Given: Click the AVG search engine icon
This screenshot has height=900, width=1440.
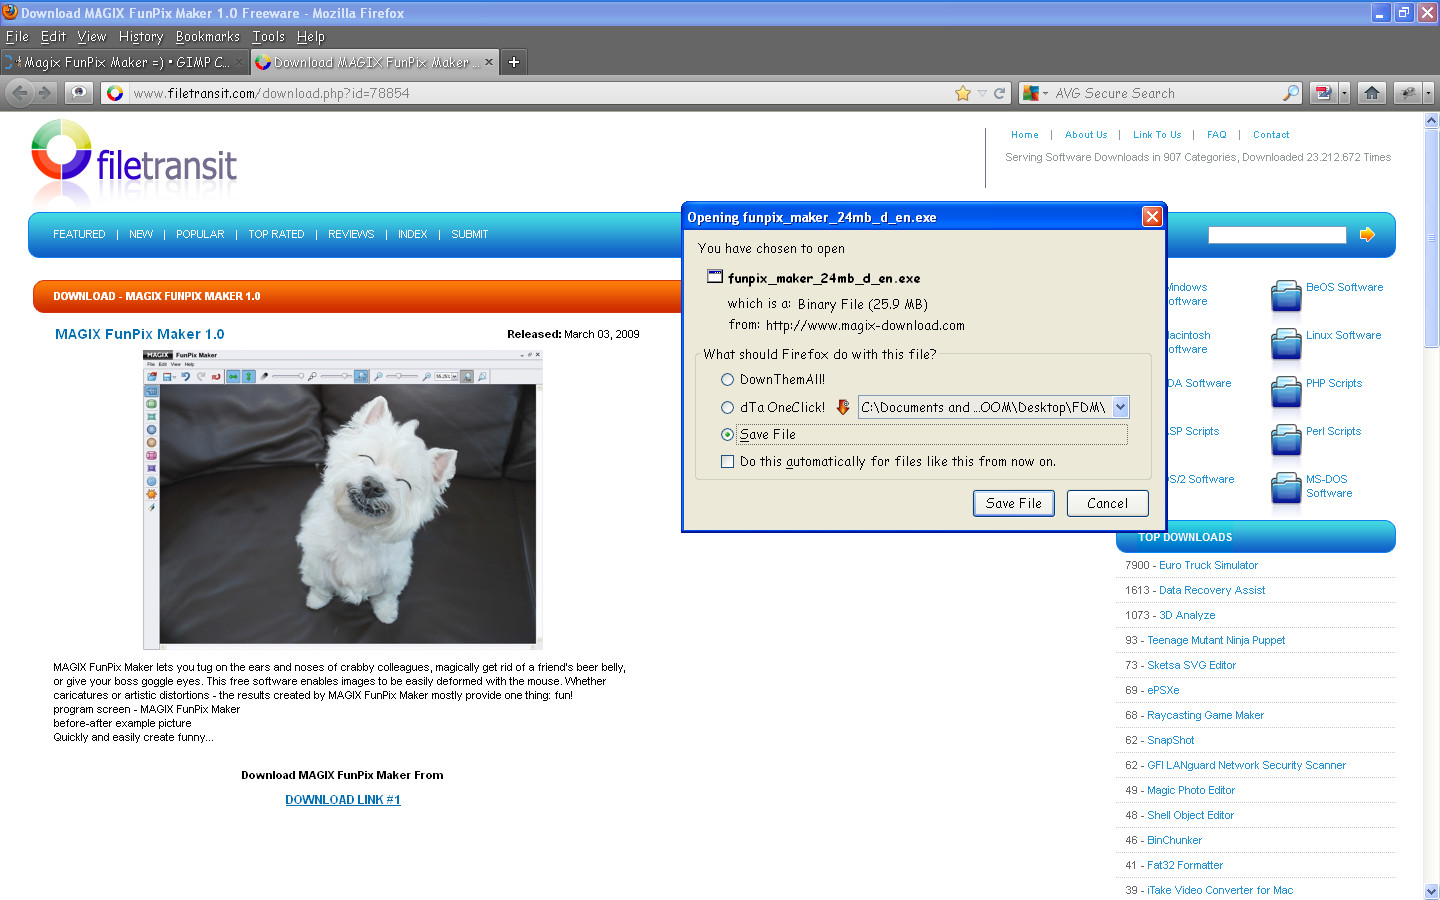Looking at the screenshot, I should click(x=1031, y=93).
